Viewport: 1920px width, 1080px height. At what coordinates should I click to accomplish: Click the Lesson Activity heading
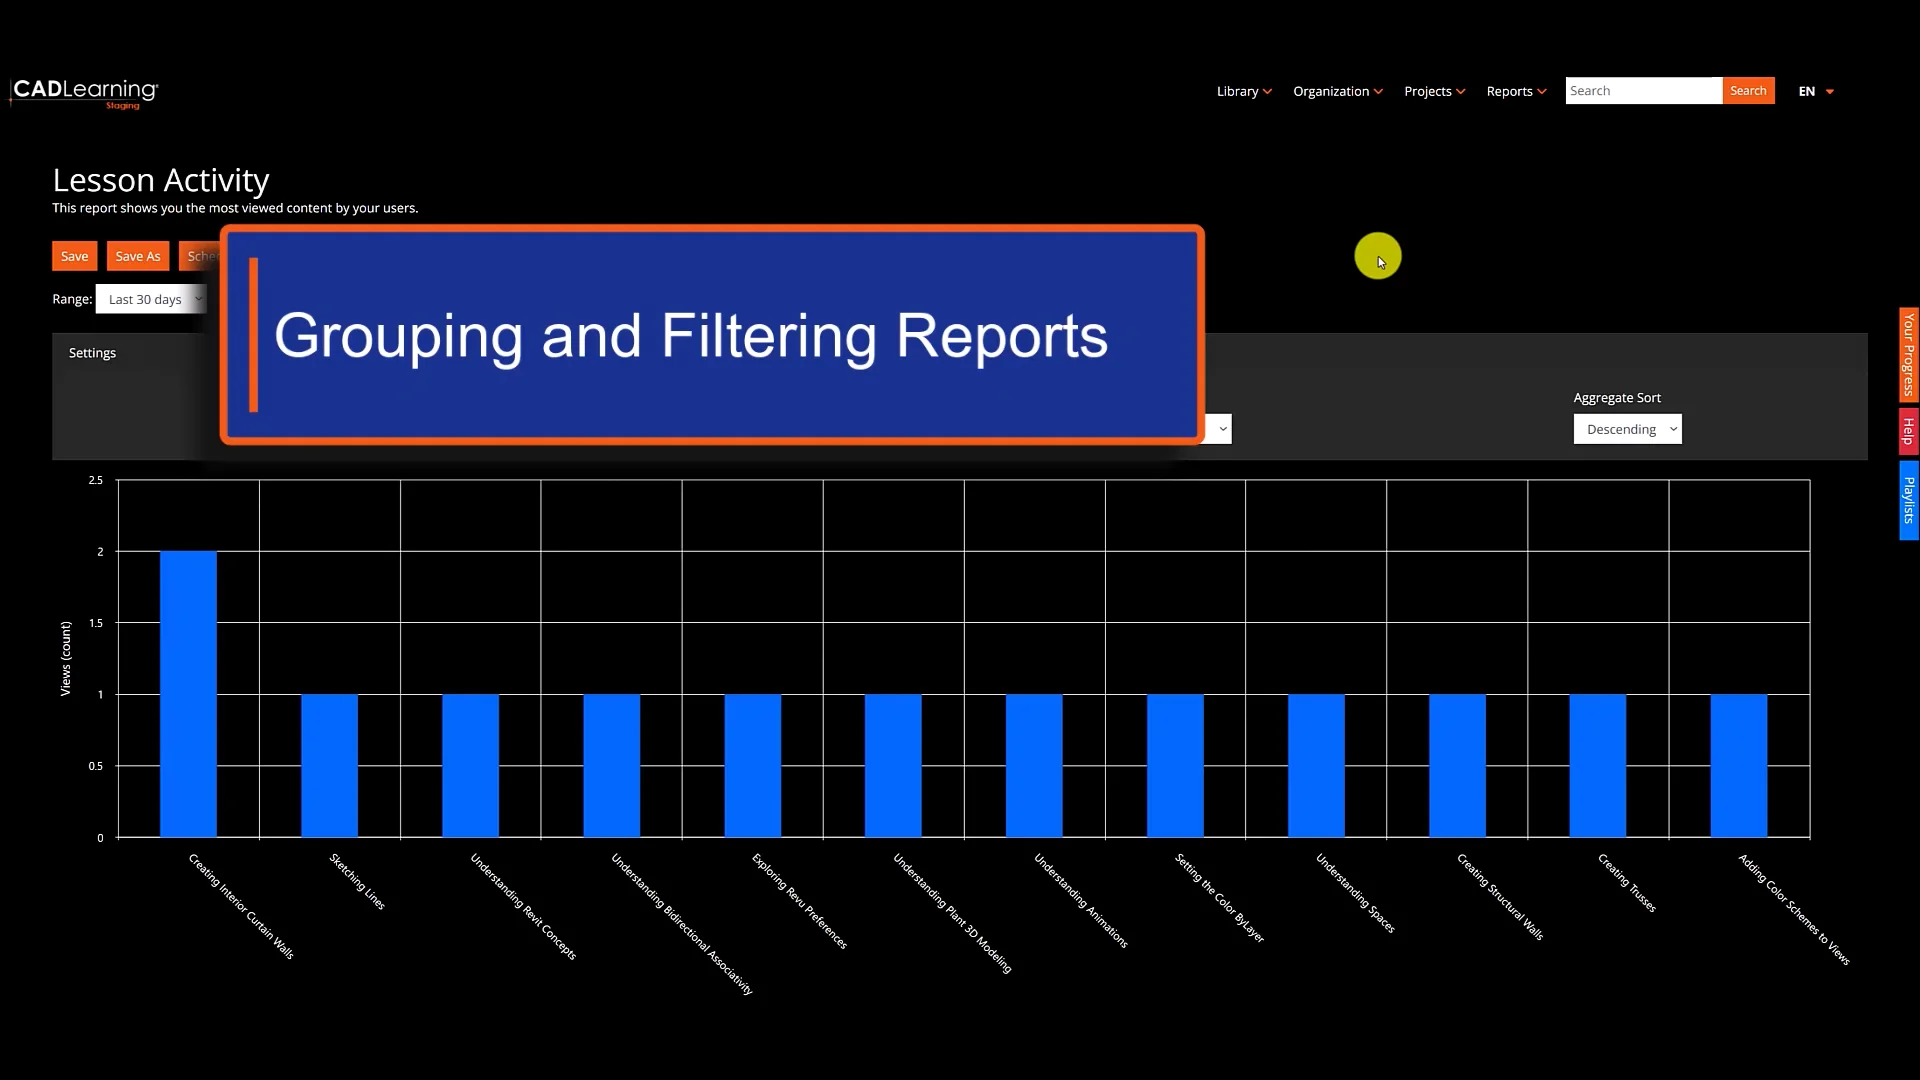pos(161,180)
